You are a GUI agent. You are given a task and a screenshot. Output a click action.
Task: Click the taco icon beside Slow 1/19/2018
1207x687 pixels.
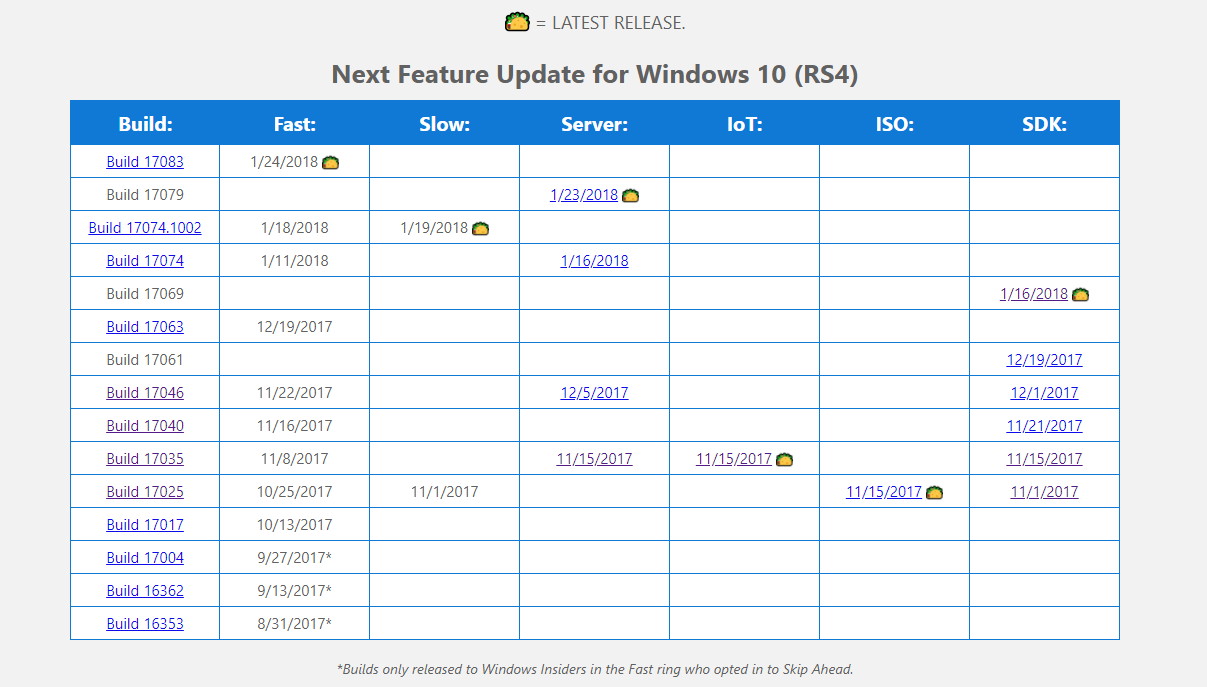[480, 228]
